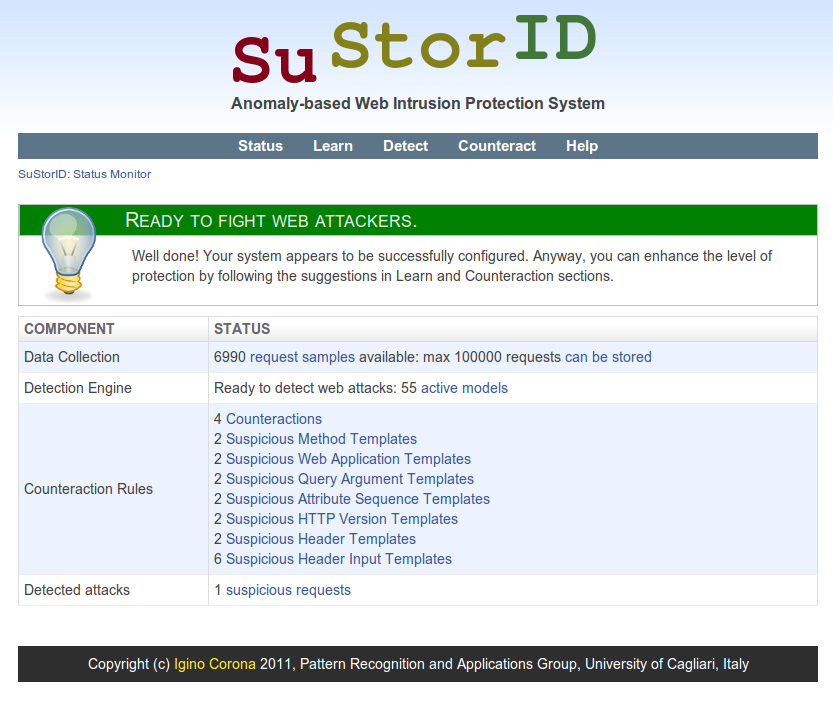
Task: Open Suspicious Attribute Sequence Templates link
Action: (358, 499)
